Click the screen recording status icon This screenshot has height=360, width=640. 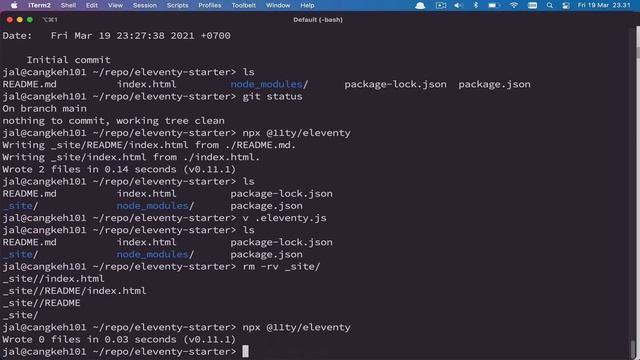(x=441, y=5)
